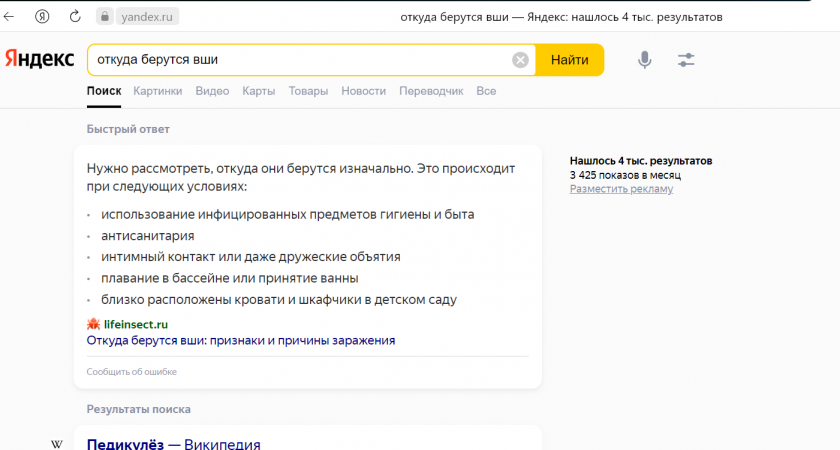Switch to the Видео tab
The width and height of the screenshot is (840, 450).
212,91
